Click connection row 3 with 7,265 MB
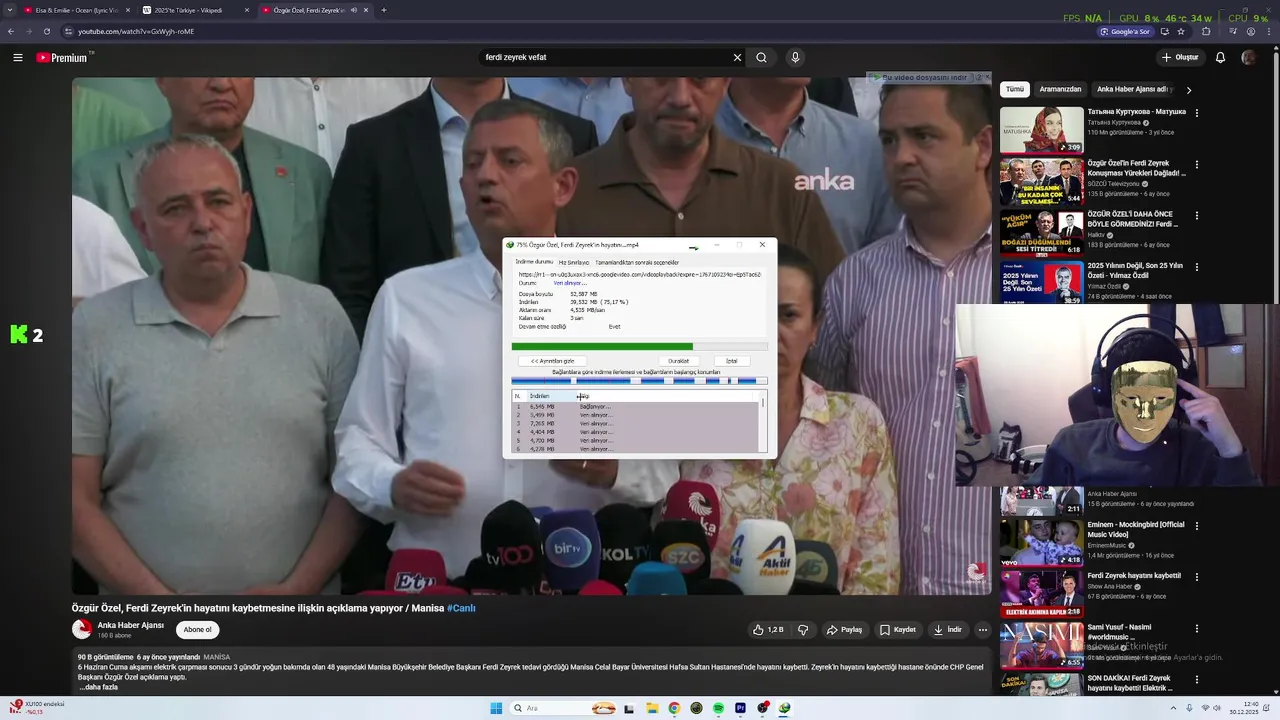This screenshot has height=720, width=1280. click(x=637, y=424)
